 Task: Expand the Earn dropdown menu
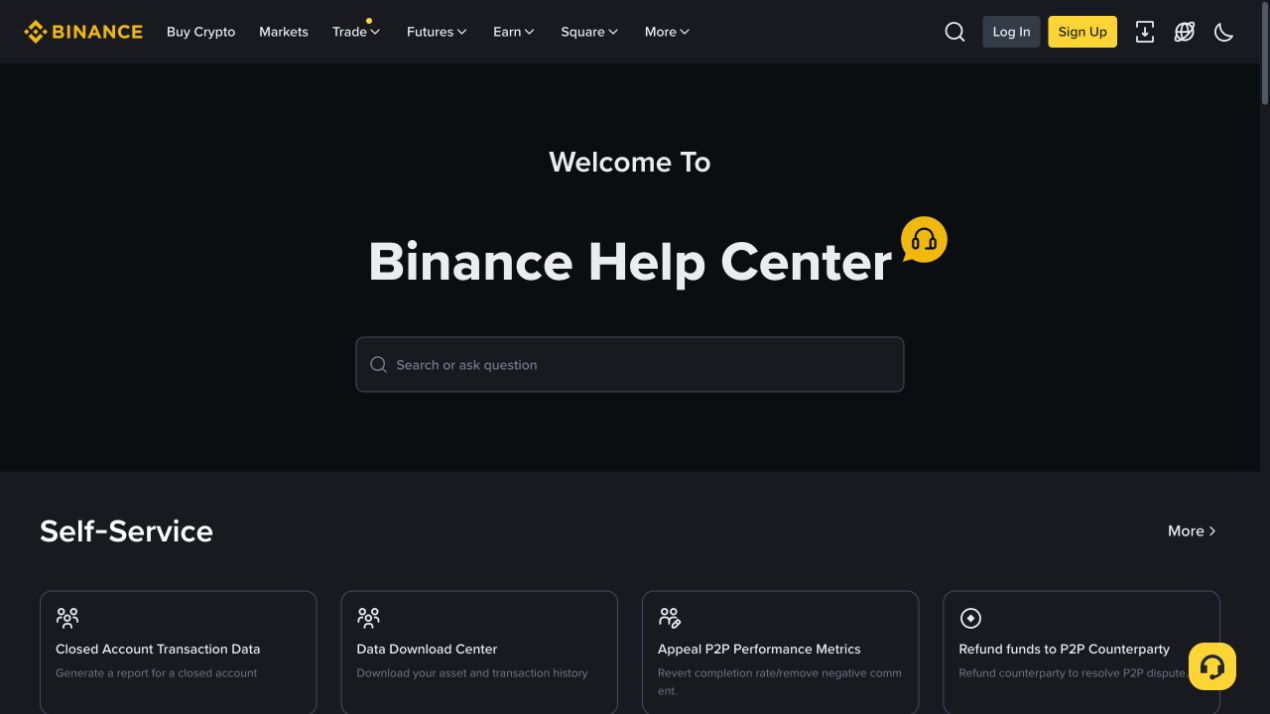[x=514, y=32]
